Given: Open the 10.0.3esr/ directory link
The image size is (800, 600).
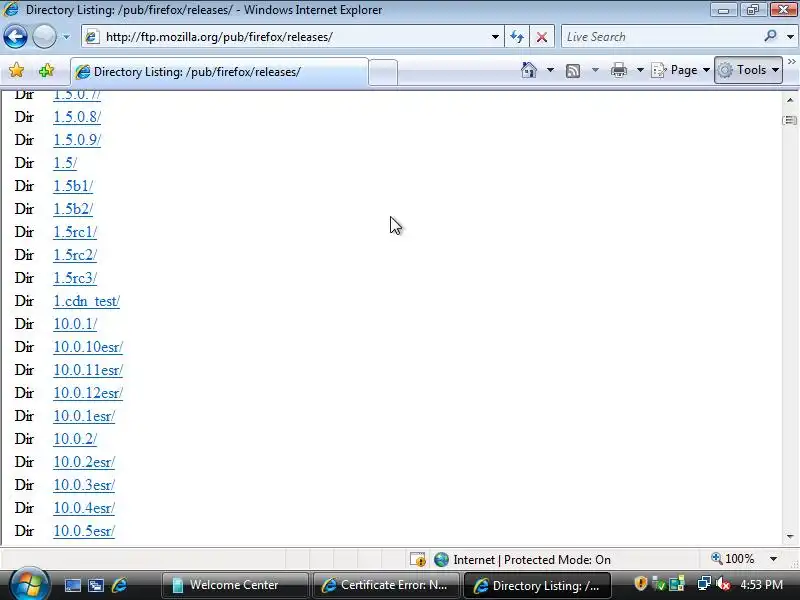Looking at the screenshot, I should [84, 485].
